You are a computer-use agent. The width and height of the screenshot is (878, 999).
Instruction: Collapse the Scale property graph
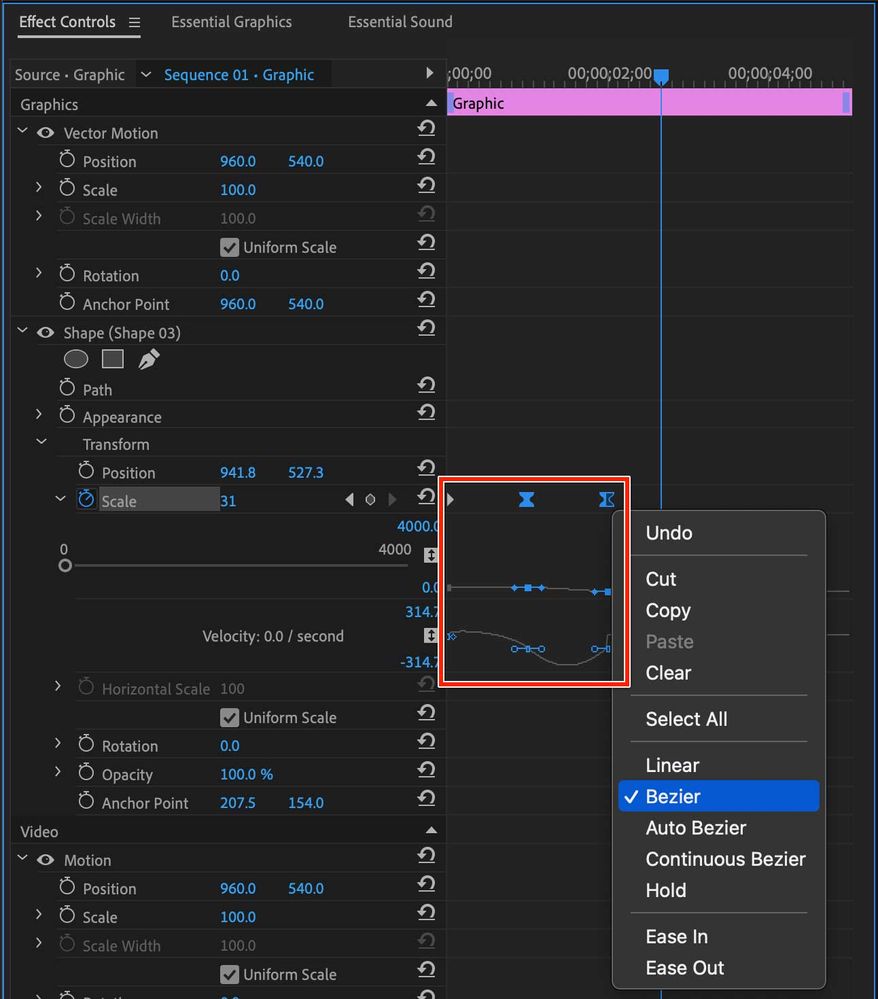click(x=59, y=498)
